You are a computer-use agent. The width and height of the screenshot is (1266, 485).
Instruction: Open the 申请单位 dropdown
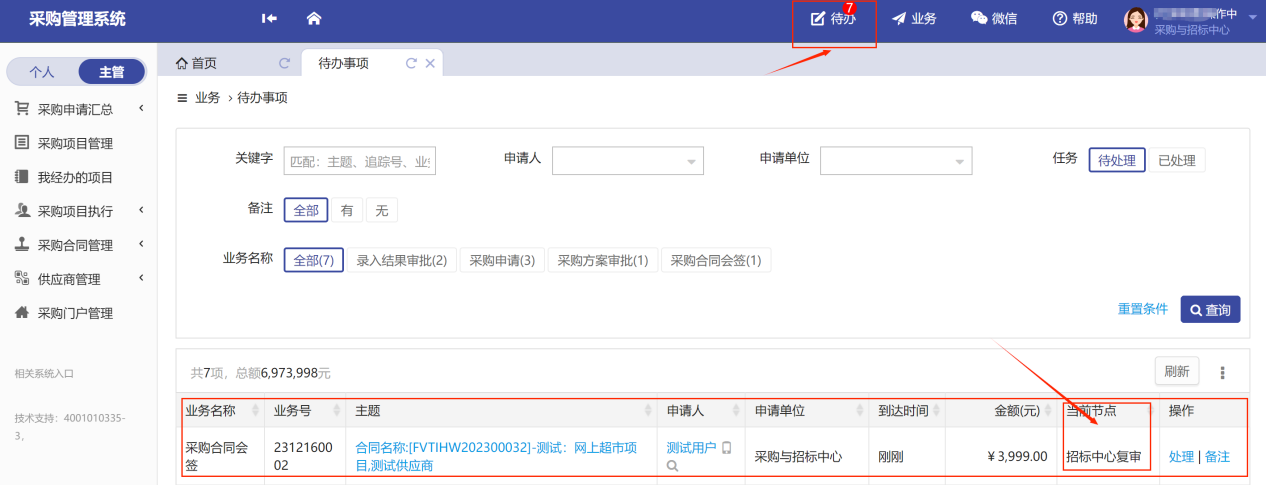tap(895, 161)
